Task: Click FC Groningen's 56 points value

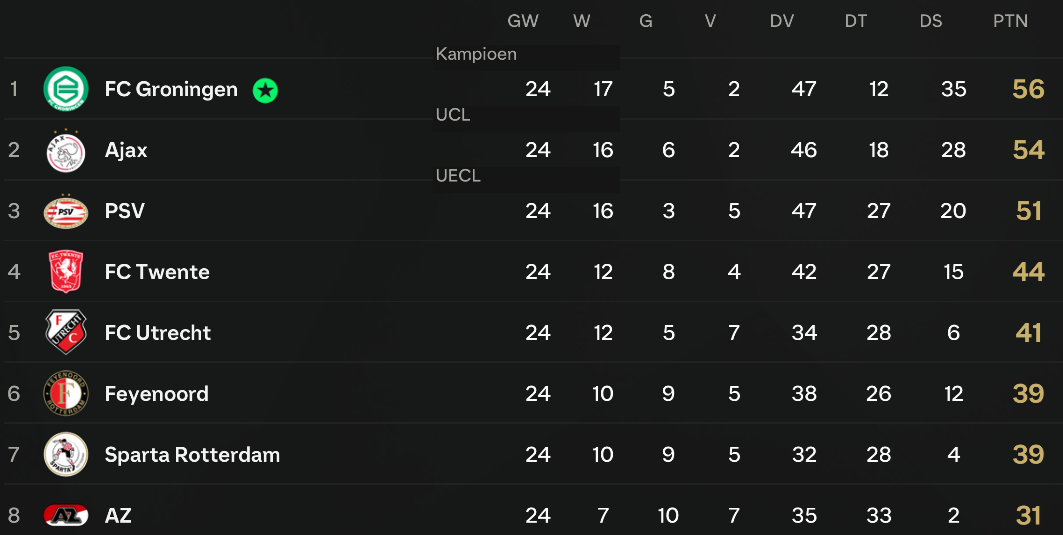Action: [1028, 89]
